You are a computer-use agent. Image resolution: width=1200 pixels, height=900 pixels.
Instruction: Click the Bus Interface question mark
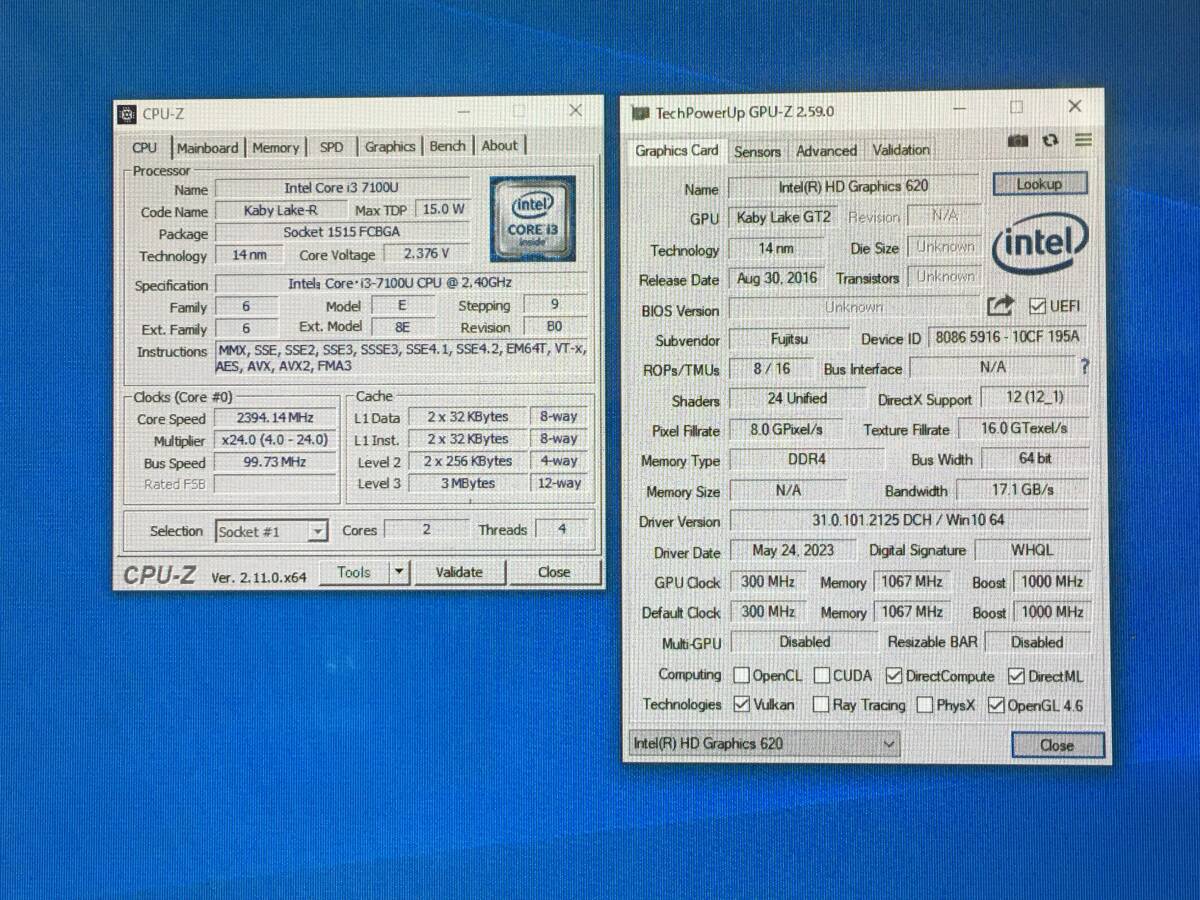(1085, 368)
